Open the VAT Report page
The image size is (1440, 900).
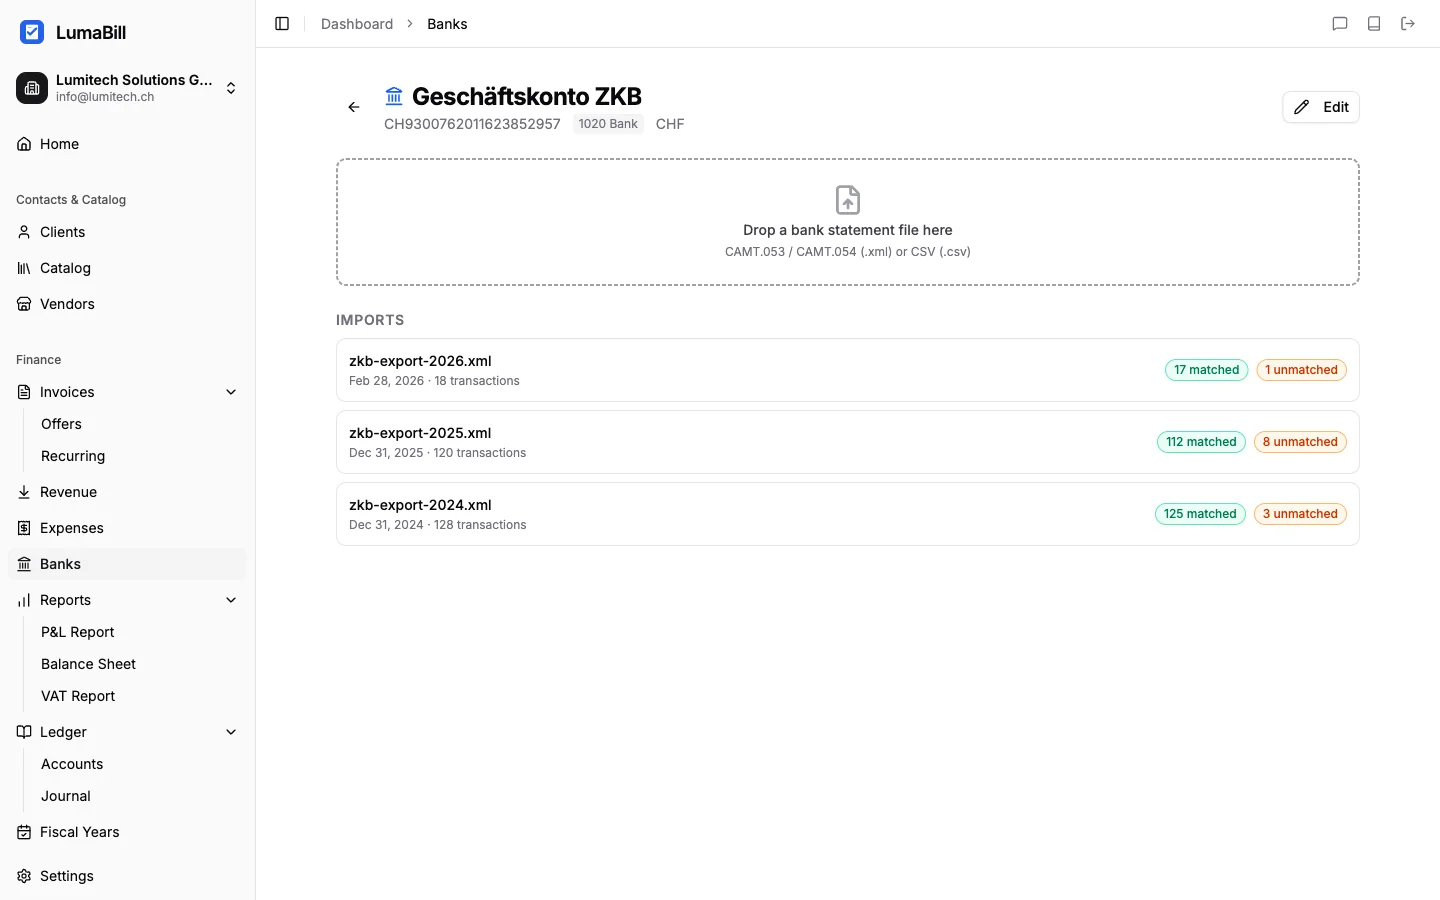pos(78,696)
